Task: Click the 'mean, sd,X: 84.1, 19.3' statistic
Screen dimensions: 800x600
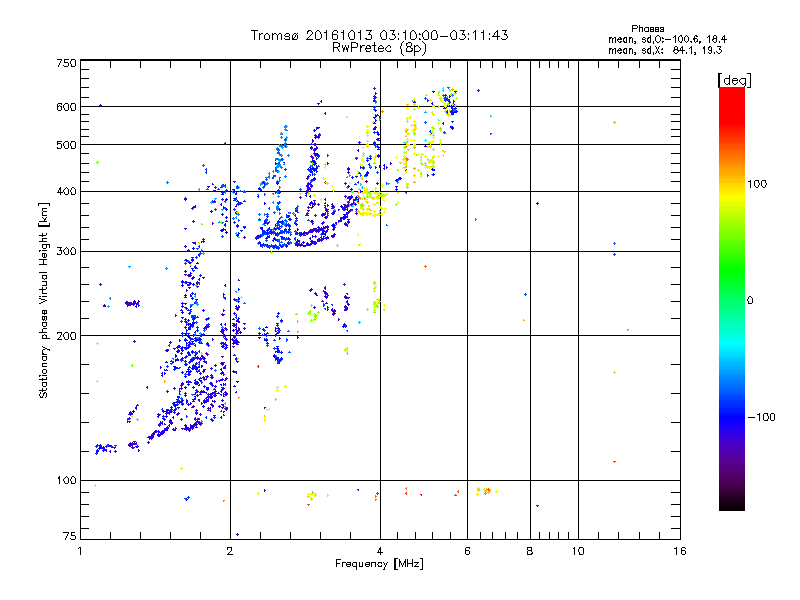Action: [665, 50]
